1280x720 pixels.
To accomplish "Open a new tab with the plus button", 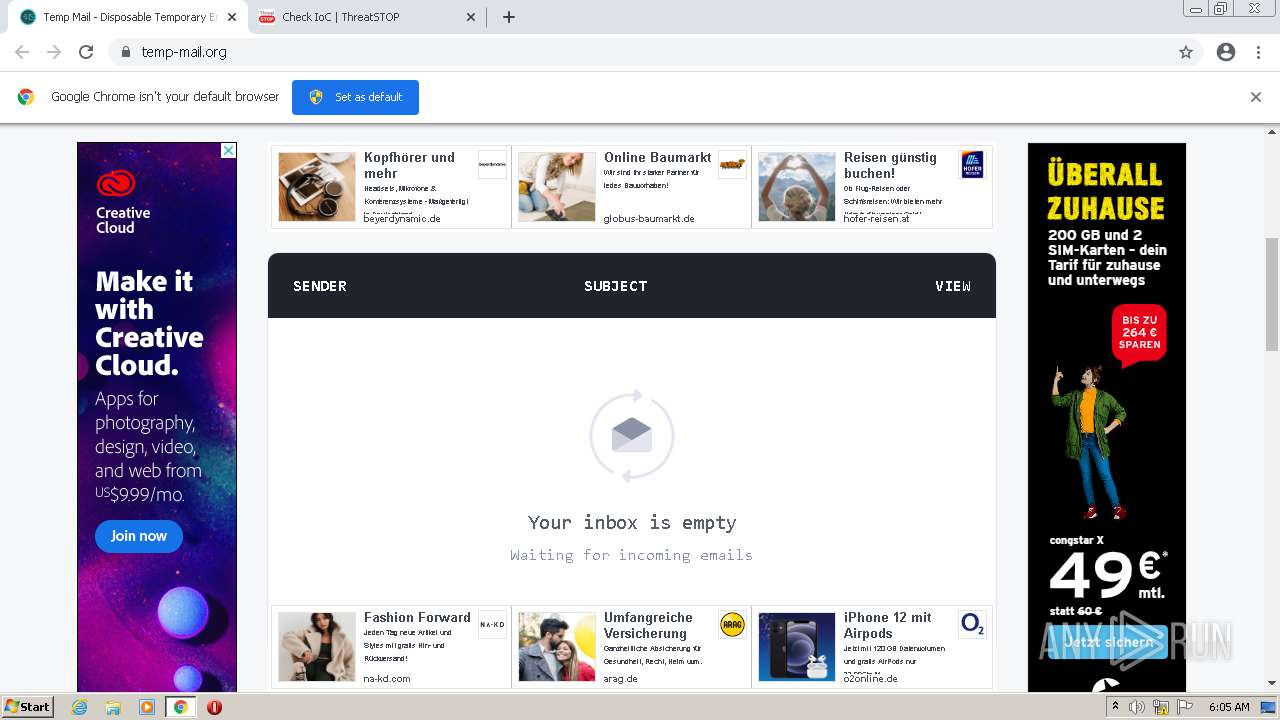I will pos(509,17).
